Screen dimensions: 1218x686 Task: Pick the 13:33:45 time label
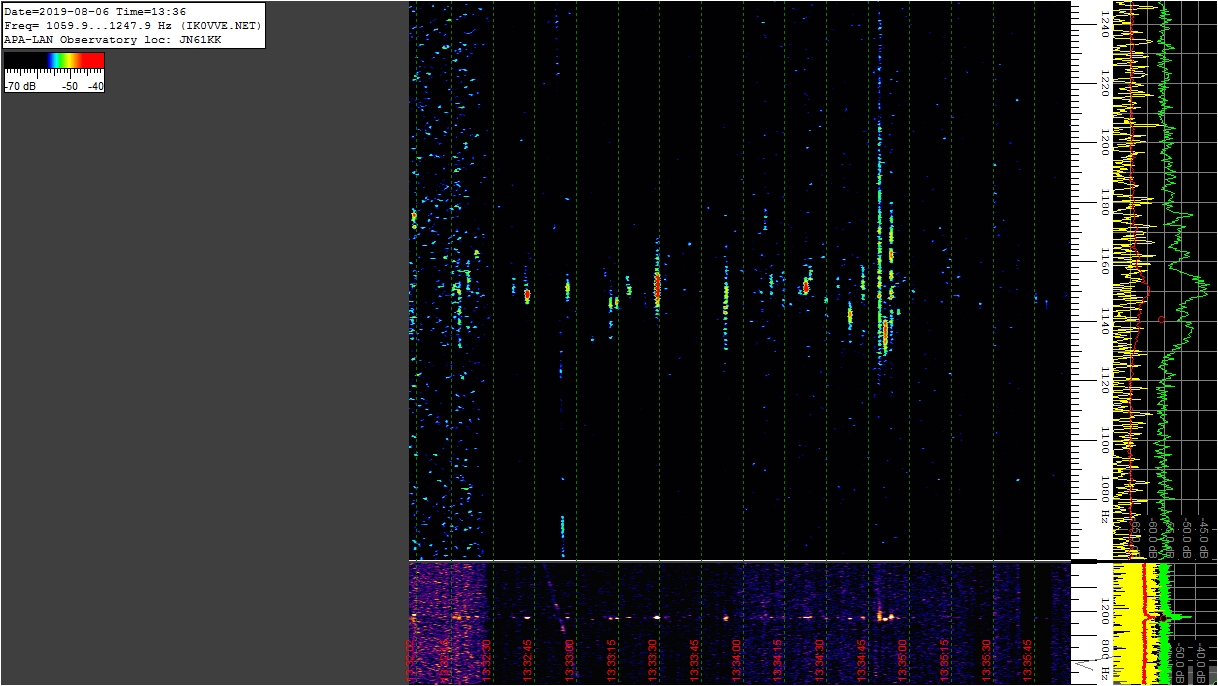tap(695, 661)
